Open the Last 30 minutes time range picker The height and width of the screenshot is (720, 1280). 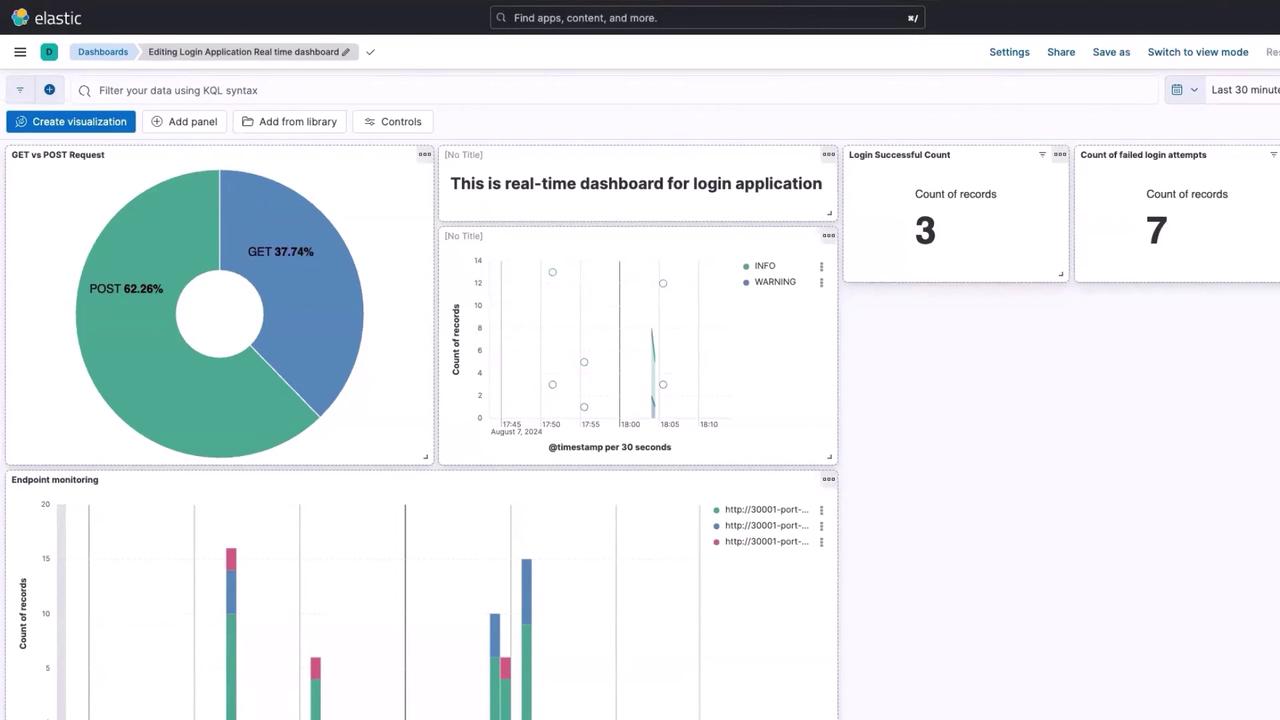click(1244, 90)
